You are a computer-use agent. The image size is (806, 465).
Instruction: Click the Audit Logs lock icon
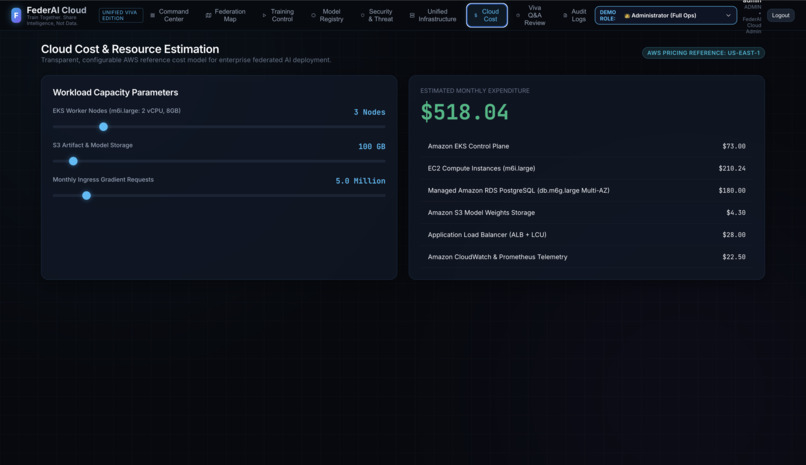565,15
